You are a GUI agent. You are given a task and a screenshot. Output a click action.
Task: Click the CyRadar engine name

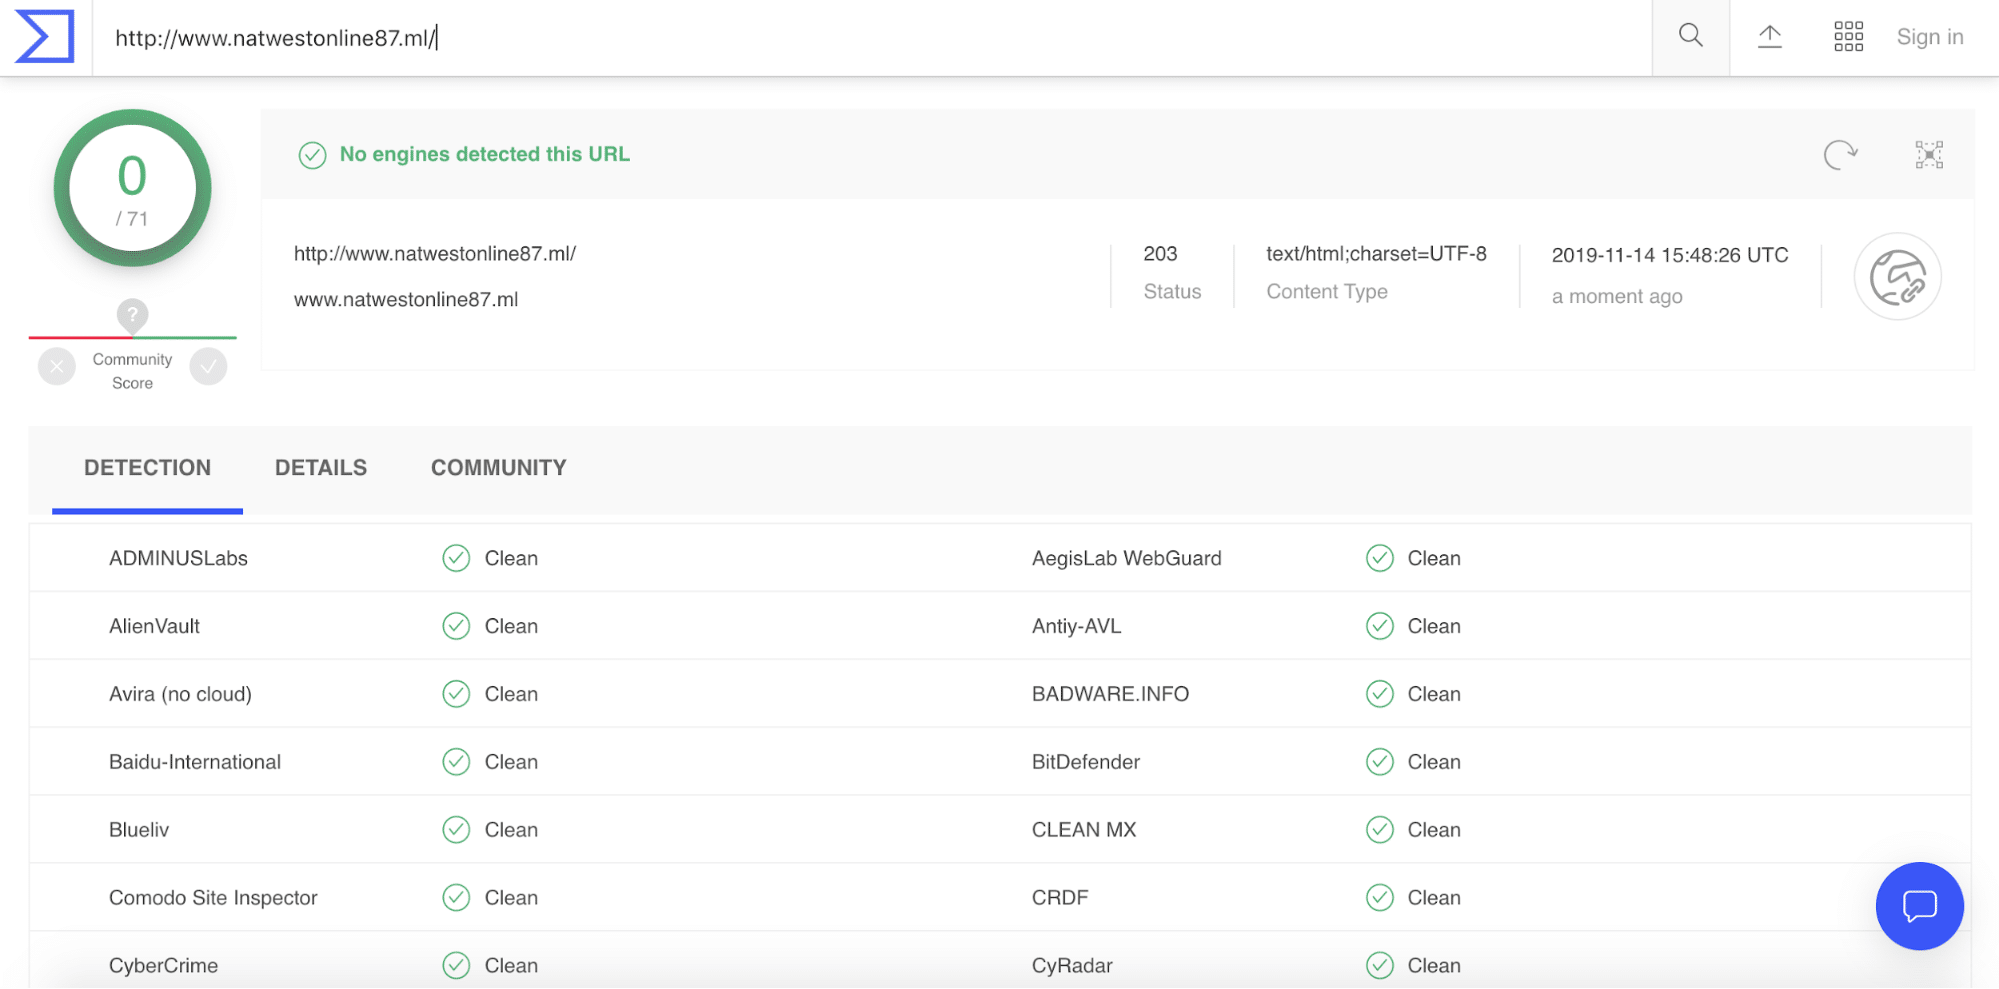click(x=1072, y=966)
